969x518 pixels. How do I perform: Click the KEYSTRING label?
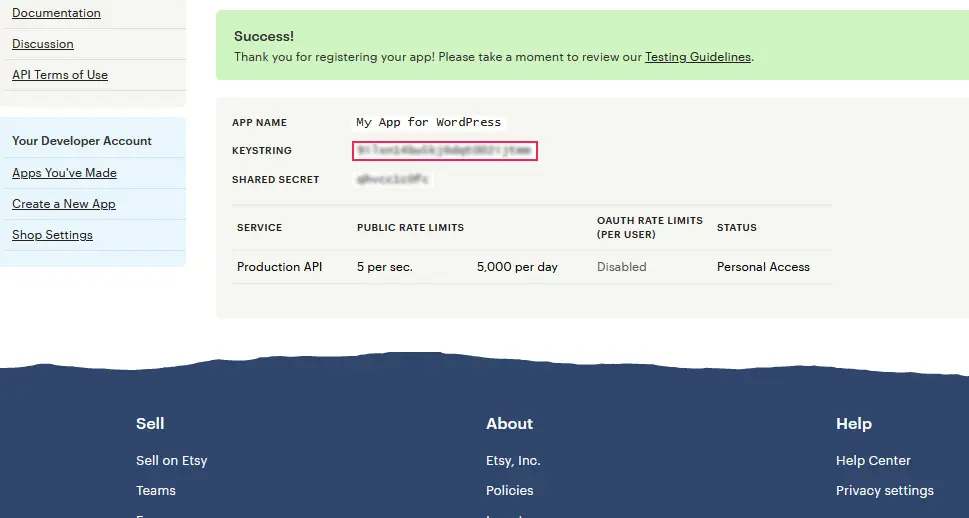pos(262,151)
